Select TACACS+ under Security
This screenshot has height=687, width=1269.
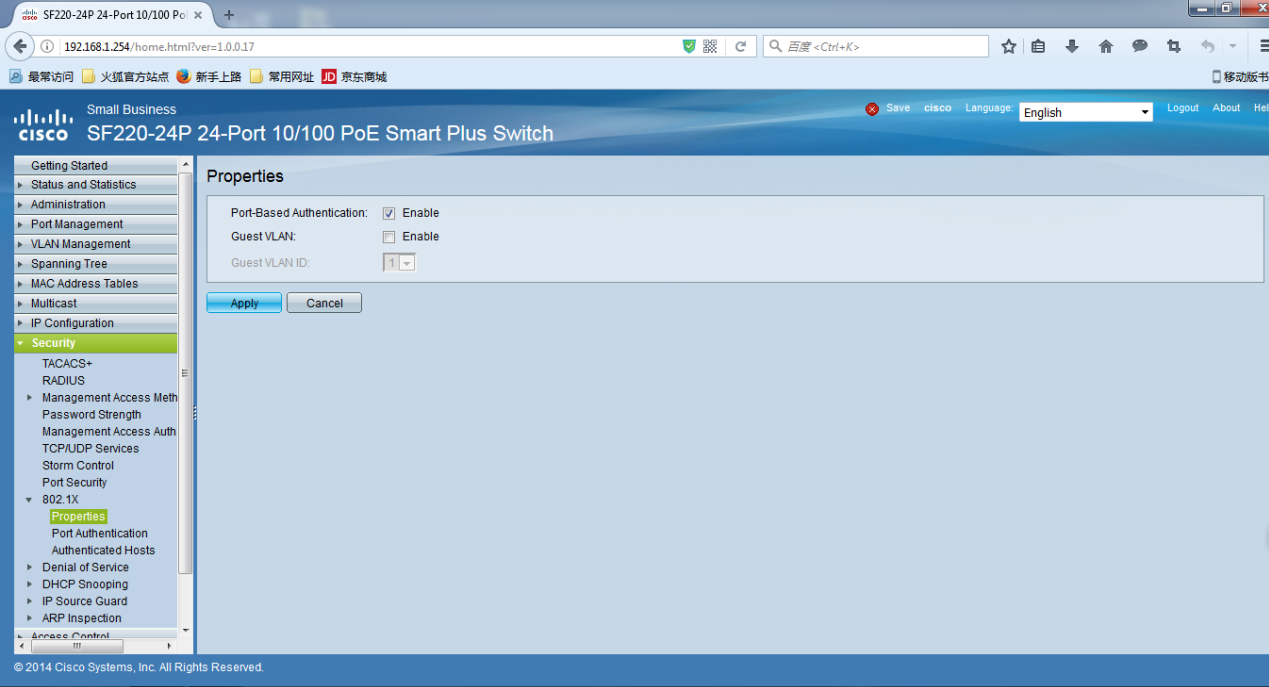click(67, 364)
